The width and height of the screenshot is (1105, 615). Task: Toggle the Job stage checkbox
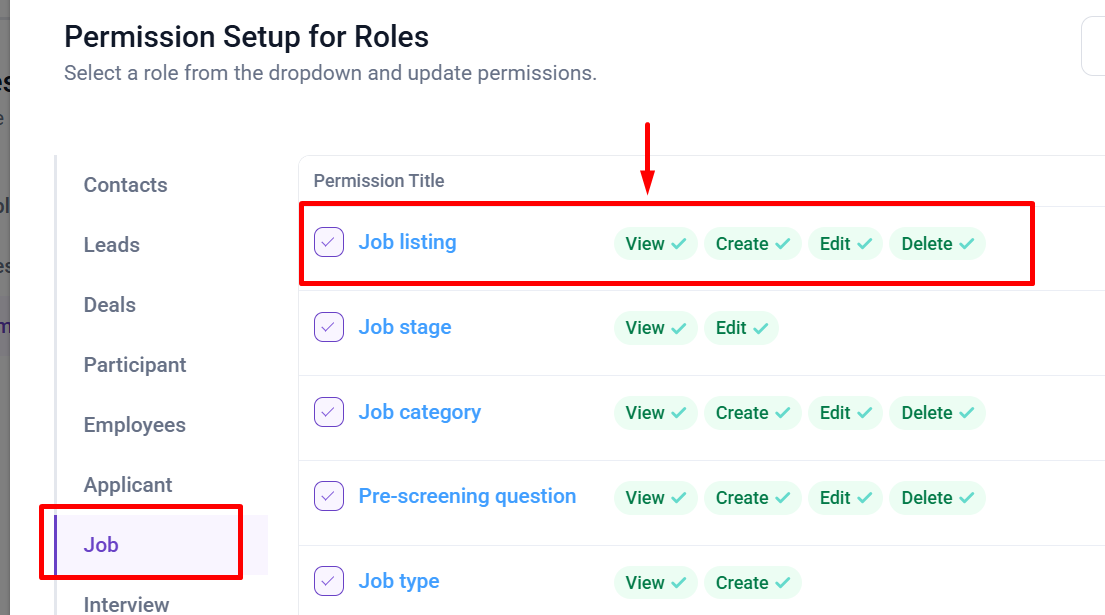(328, 327)
